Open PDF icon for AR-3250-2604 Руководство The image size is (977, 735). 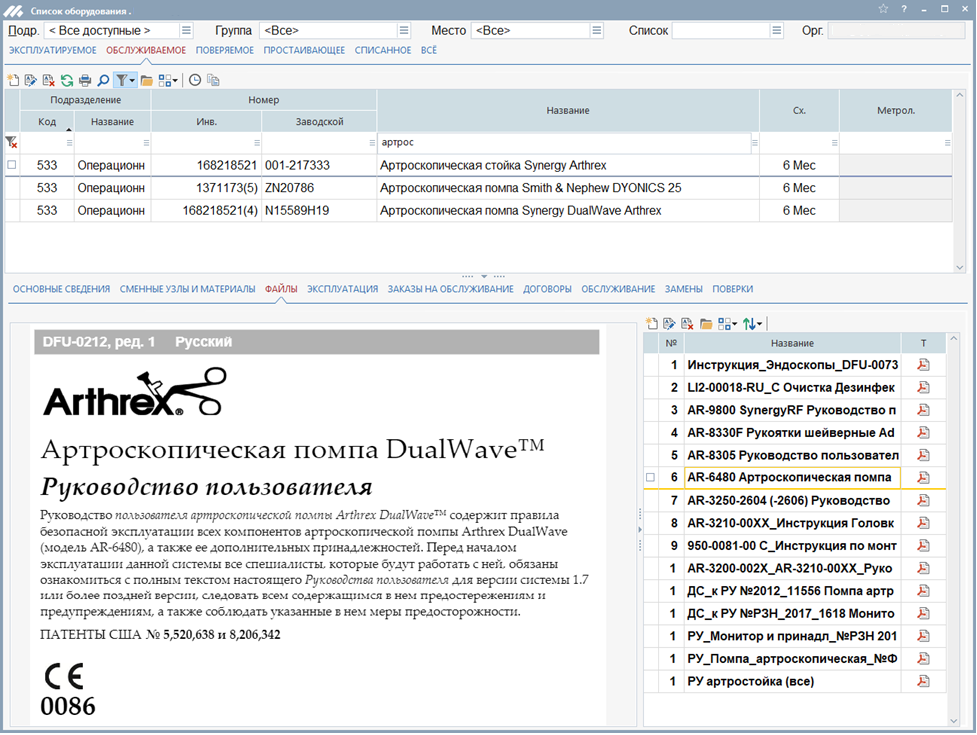923,501
